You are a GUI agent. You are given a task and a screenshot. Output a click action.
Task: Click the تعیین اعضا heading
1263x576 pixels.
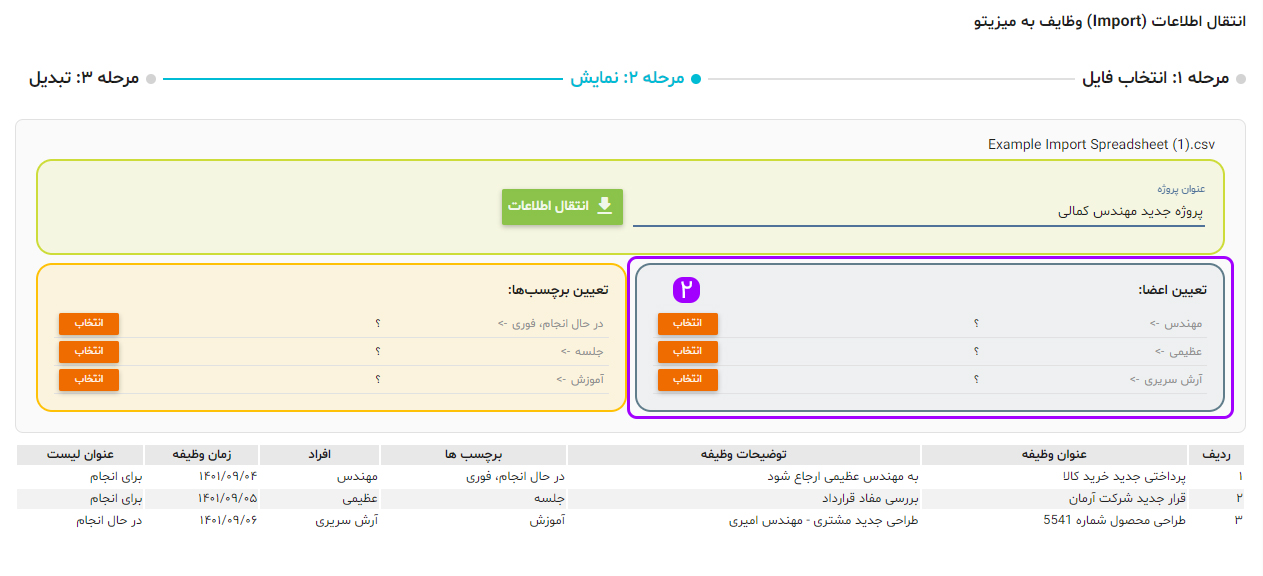(x=1172, y=290)
